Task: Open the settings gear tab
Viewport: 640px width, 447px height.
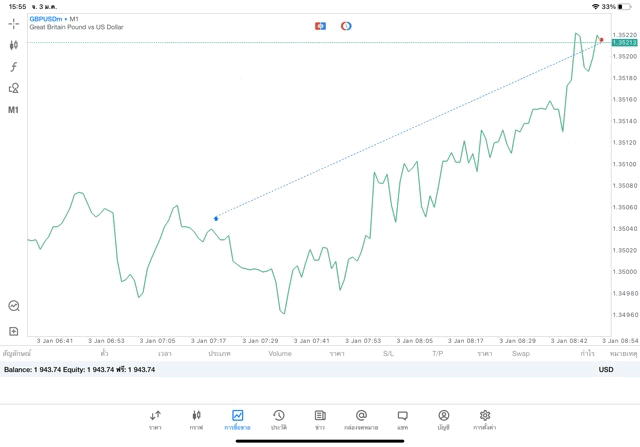Action: (x=485, y=418)
